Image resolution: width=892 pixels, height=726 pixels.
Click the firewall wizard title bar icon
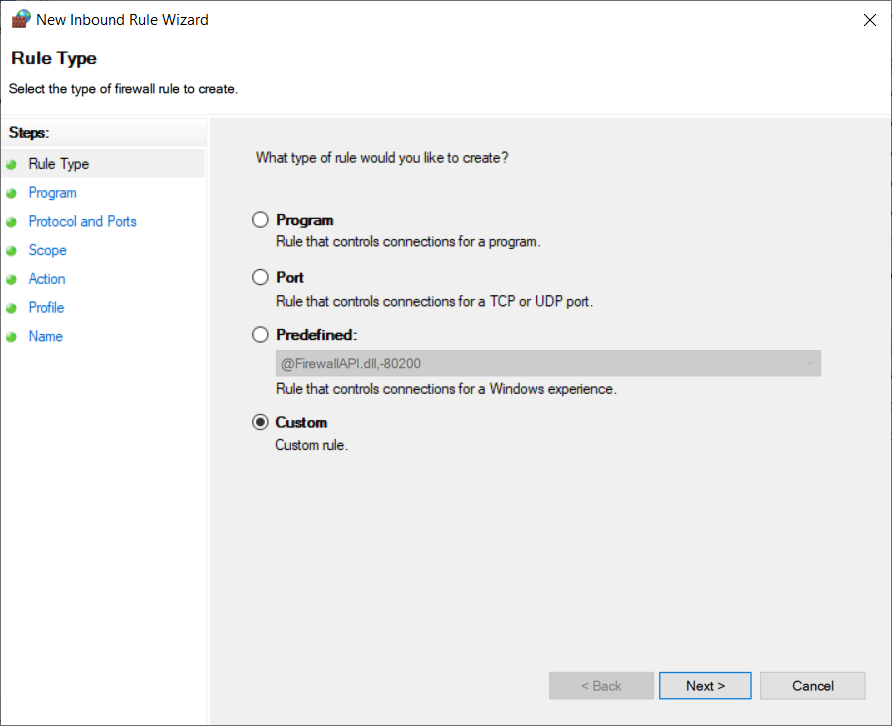point(20,19)
